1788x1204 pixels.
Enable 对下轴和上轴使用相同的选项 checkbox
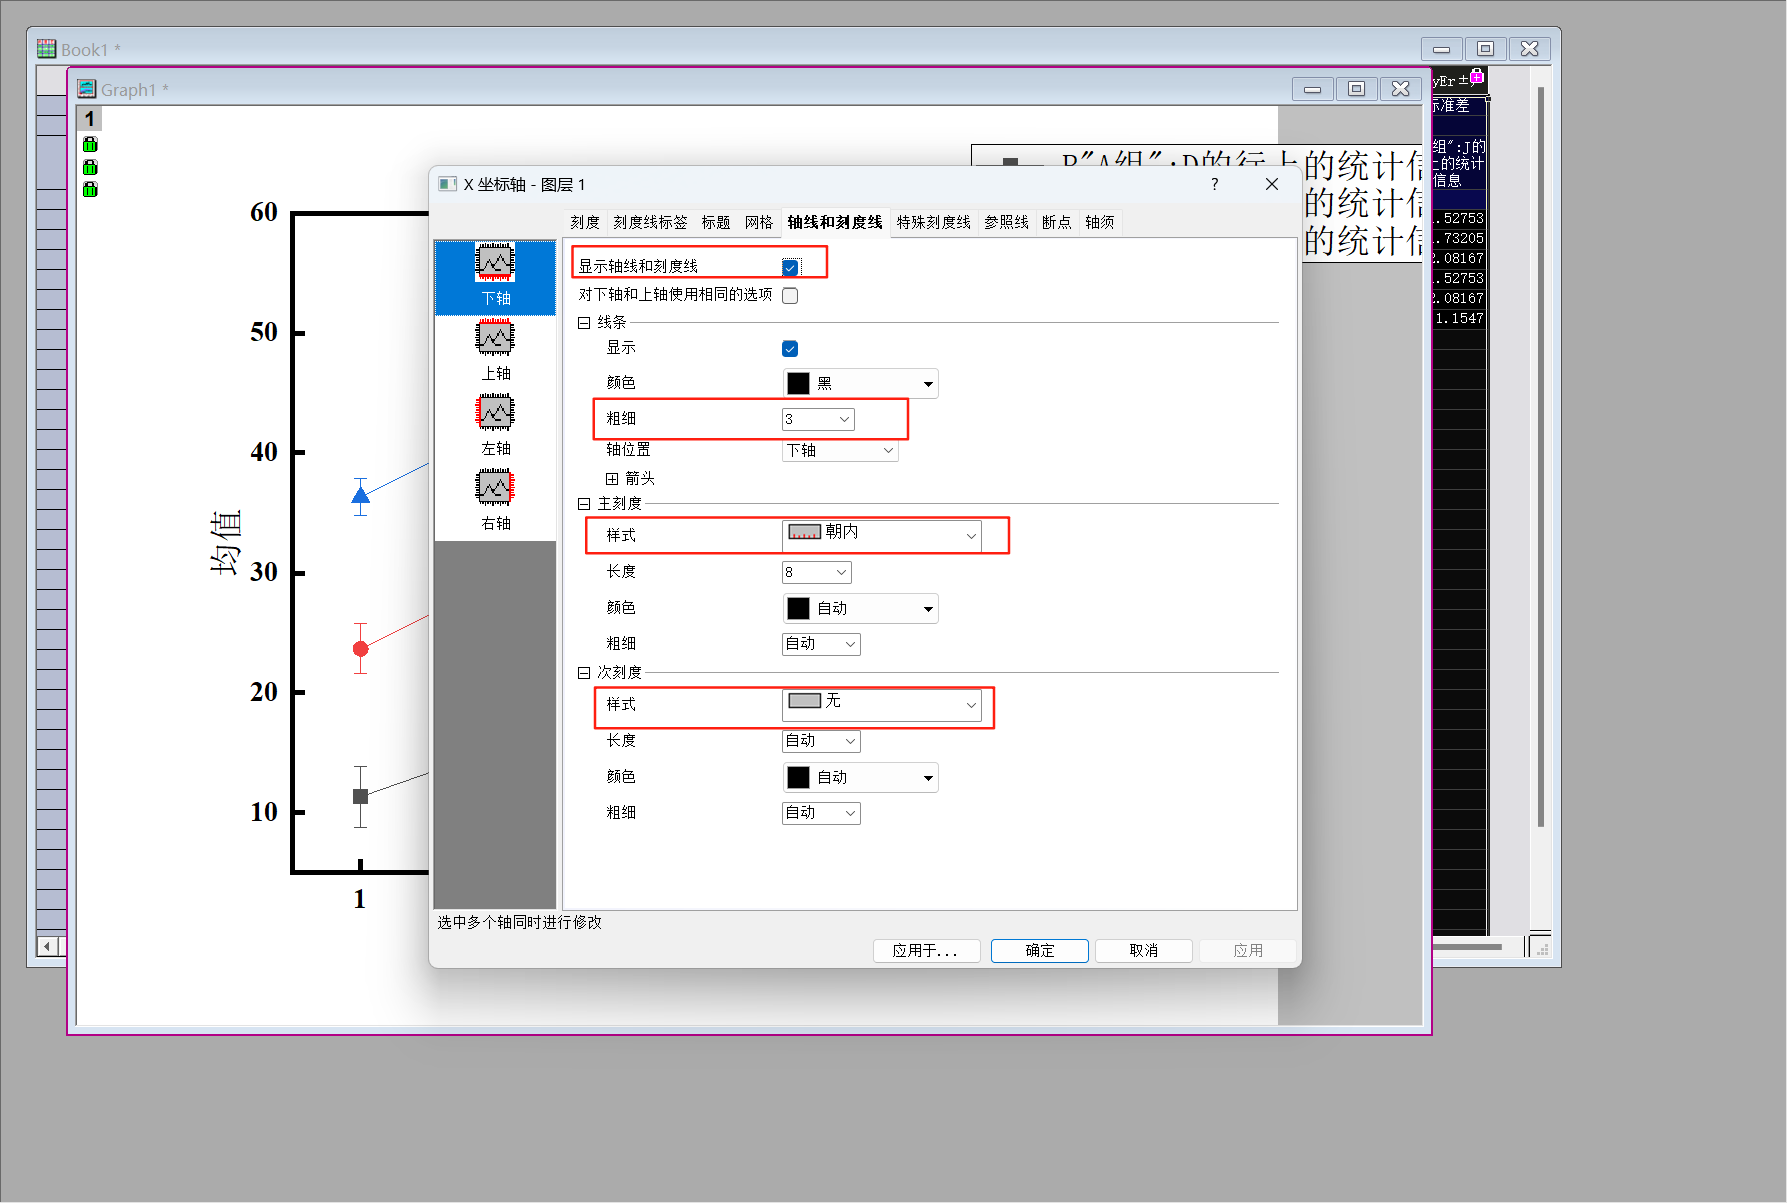click(790, 295)
